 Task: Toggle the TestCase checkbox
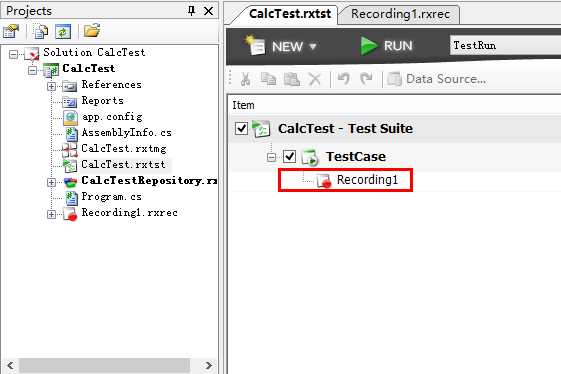tap(289, 156)
